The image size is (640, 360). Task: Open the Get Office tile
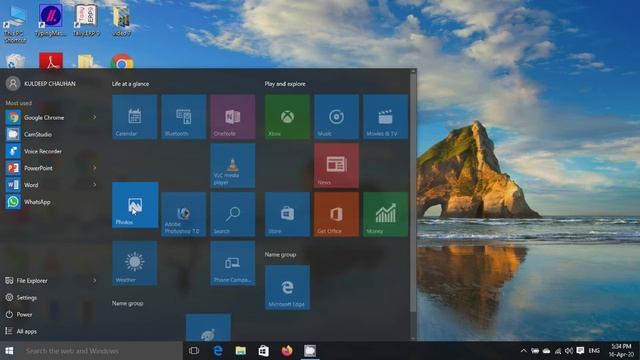click(336, 214)
